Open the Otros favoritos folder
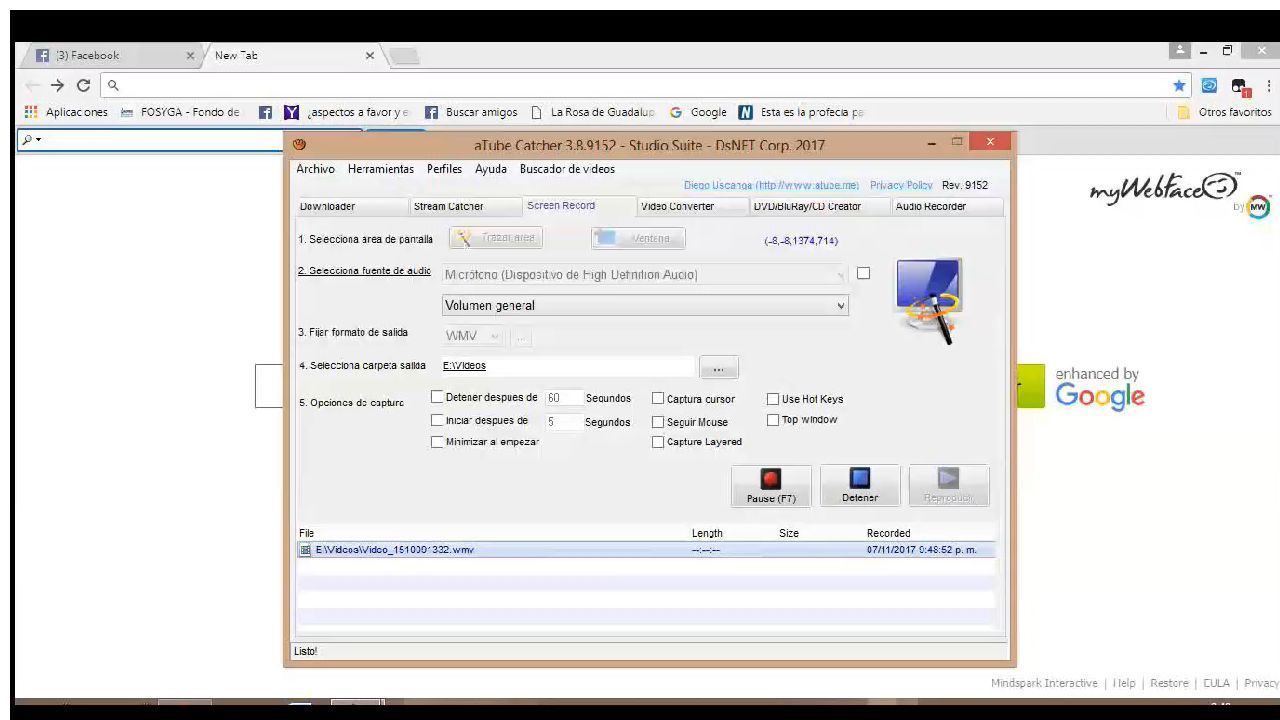 pos(1224,112)
